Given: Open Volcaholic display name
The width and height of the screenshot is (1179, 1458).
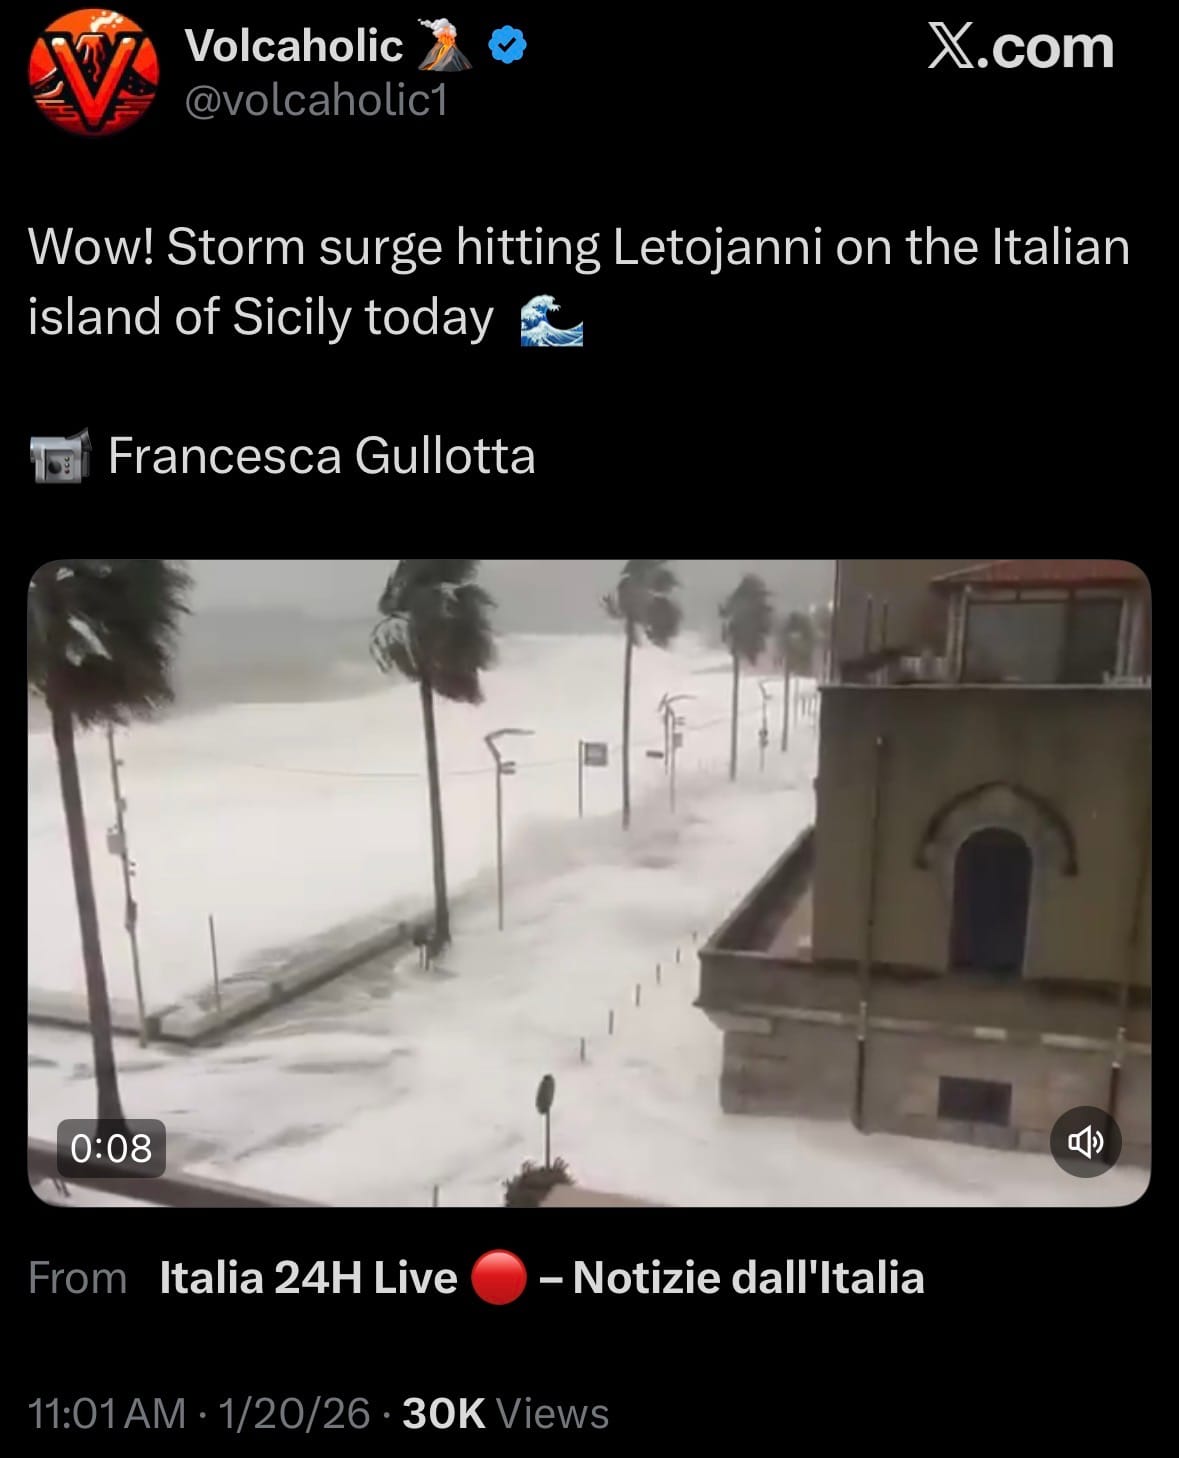Looking at the screenshot, I should click(294, 46).
